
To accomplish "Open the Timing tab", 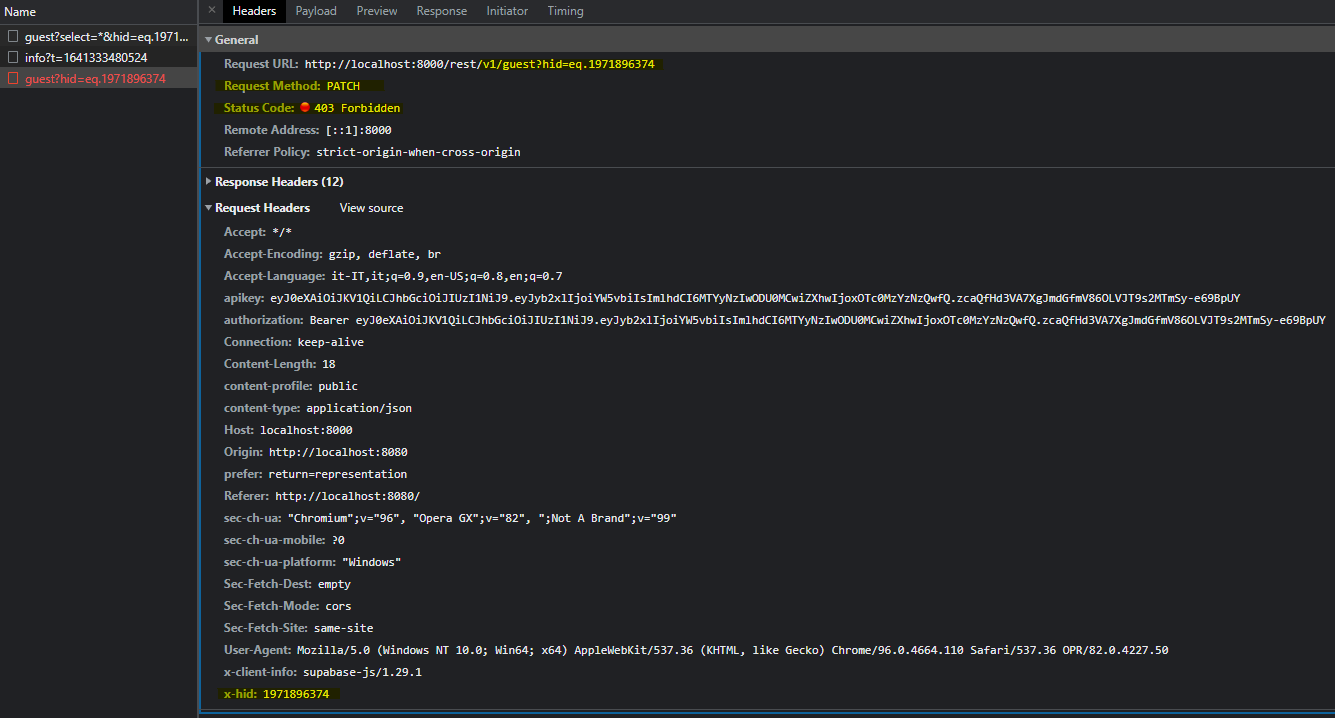I will pos(565,11).
